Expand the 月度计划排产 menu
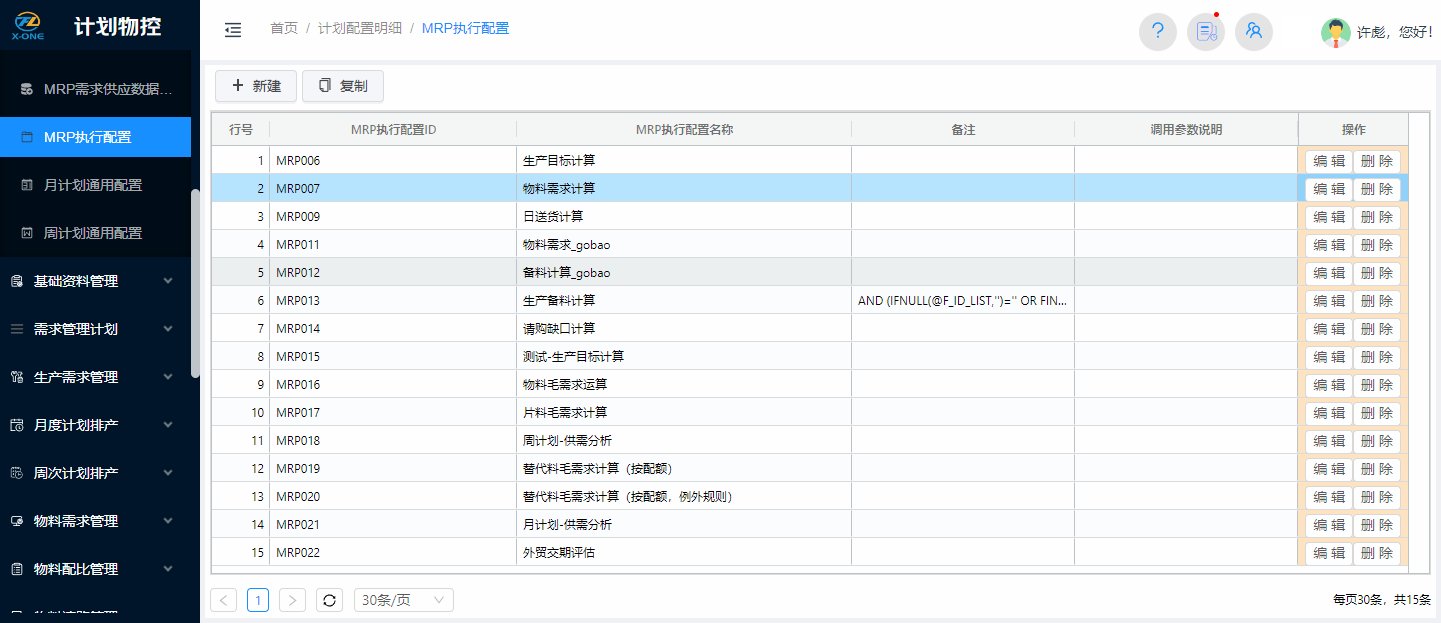Viewport: 1441px width, 623px height. (x=92, y=425)
